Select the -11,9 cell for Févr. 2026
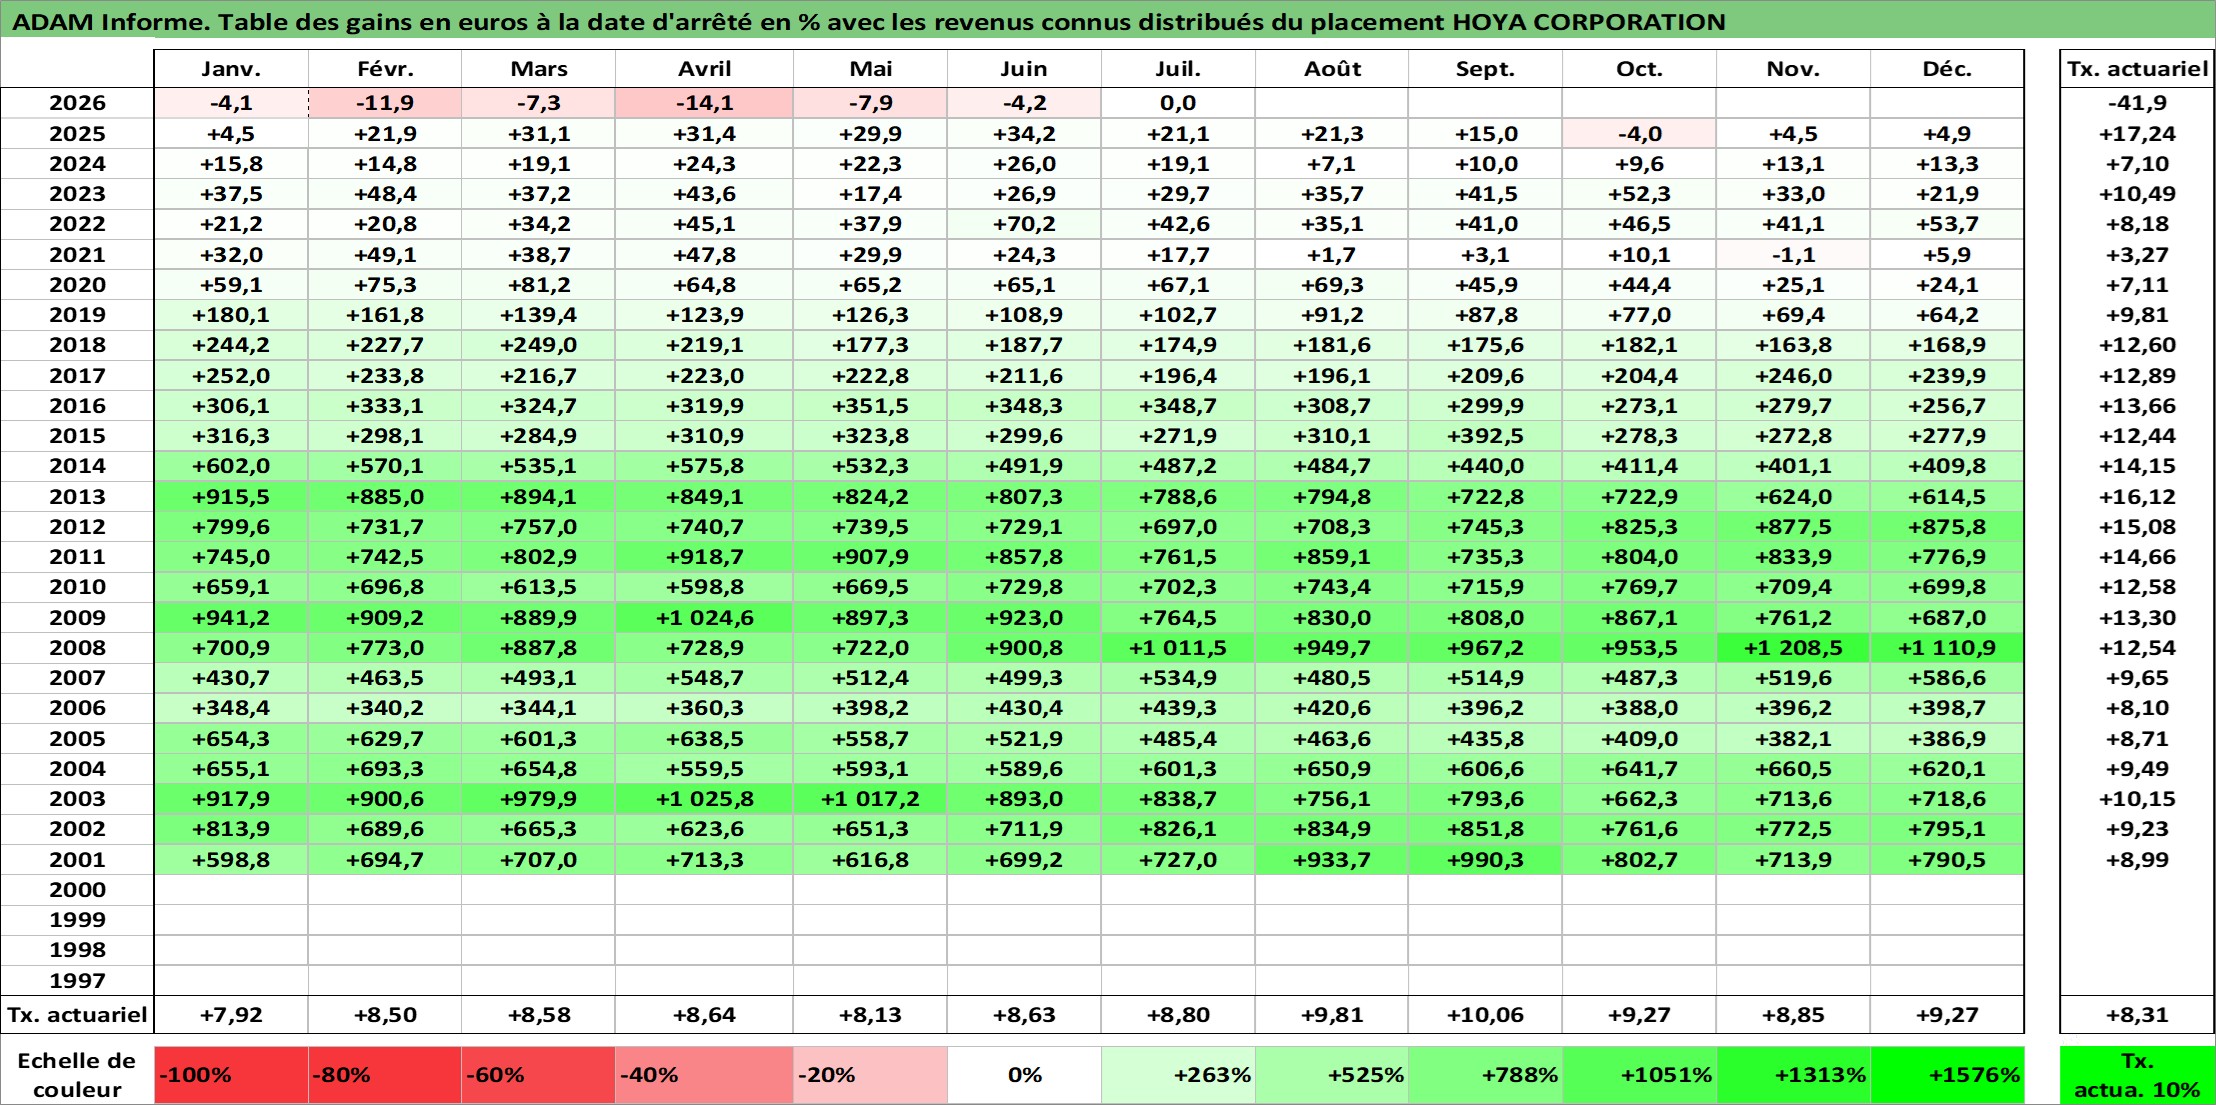 click(385, 103)
